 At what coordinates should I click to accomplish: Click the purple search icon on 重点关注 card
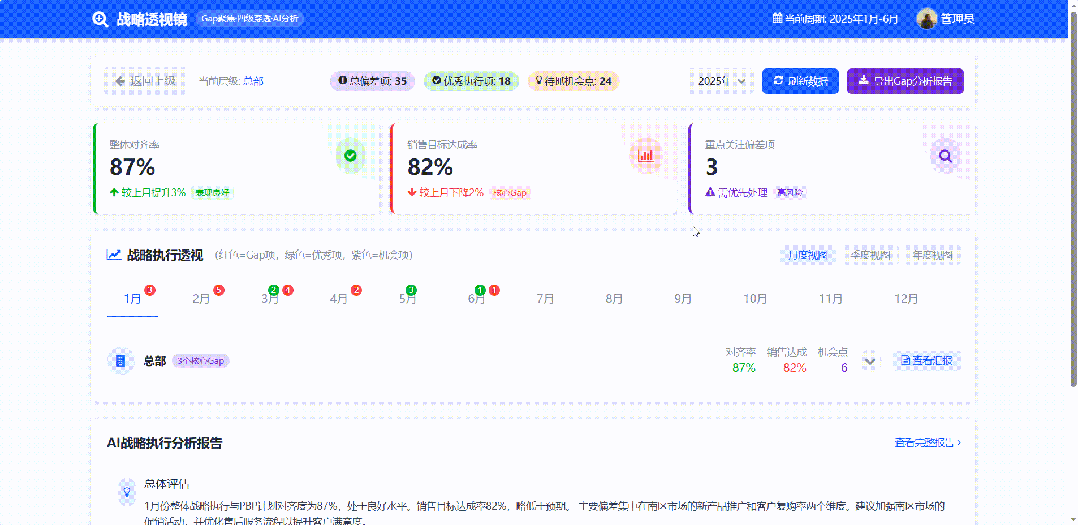pyautogui.click(x=944, y=155)
